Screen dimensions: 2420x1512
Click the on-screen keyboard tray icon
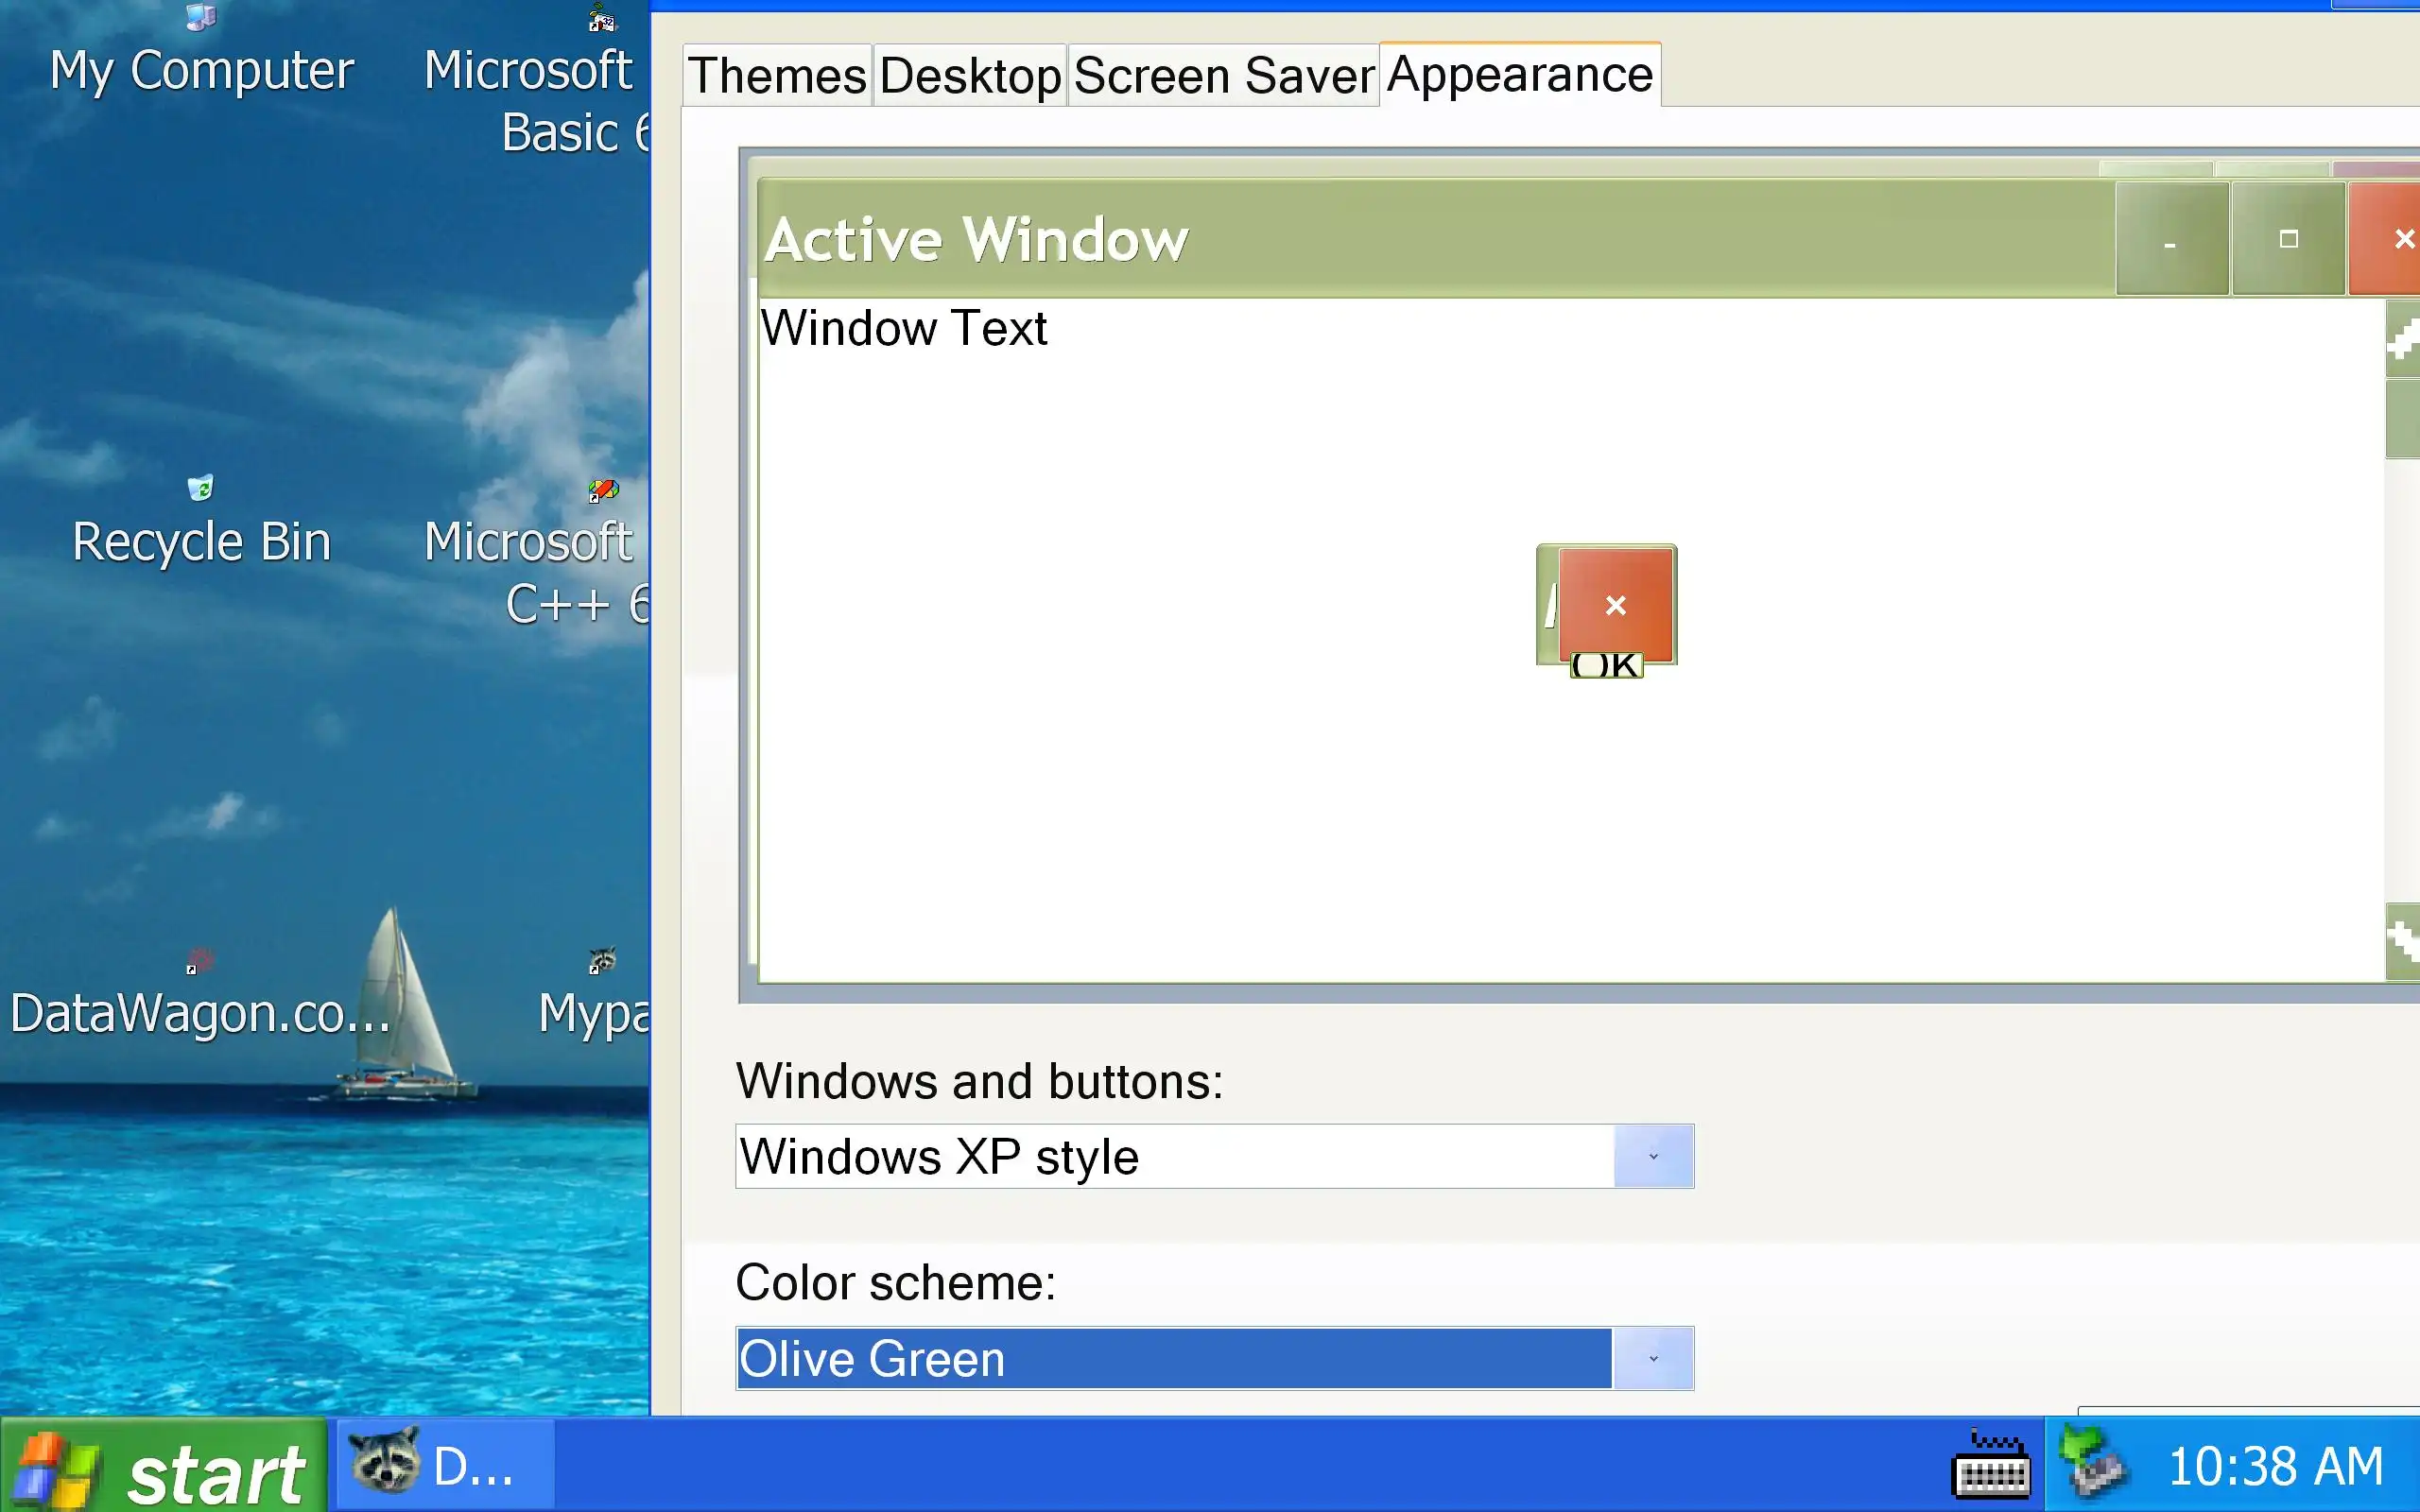point(1990,1466)
